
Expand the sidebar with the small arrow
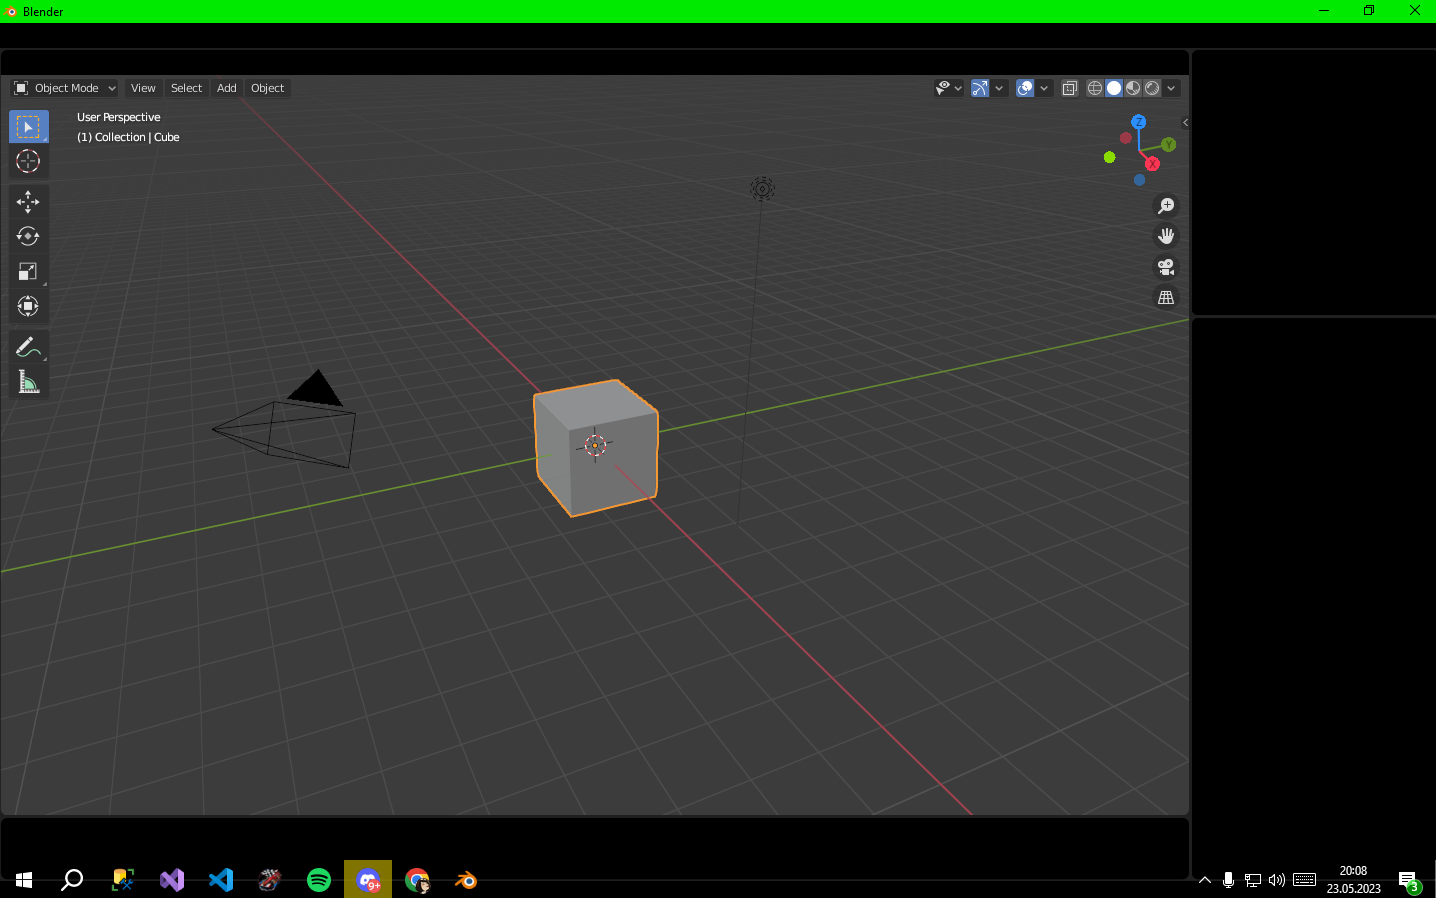click(1185, 123)
